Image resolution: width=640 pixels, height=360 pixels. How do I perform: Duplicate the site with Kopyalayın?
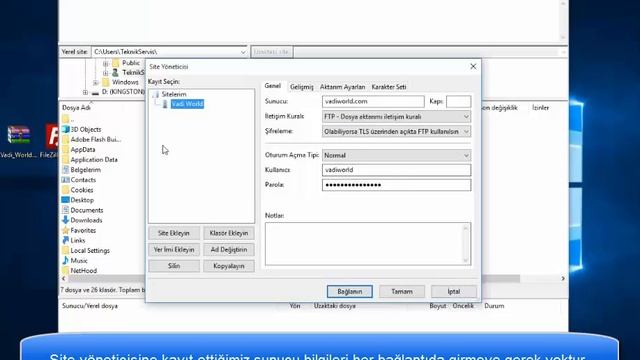click(x=229, y=266)
